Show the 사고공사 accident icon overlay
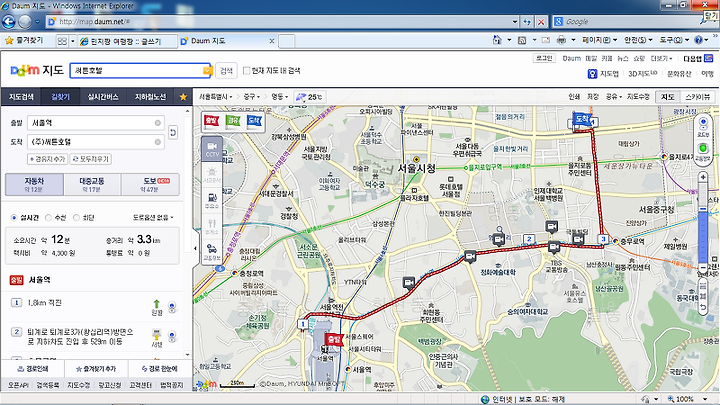Viewport: 720px width, 405px height. (212, 174)
